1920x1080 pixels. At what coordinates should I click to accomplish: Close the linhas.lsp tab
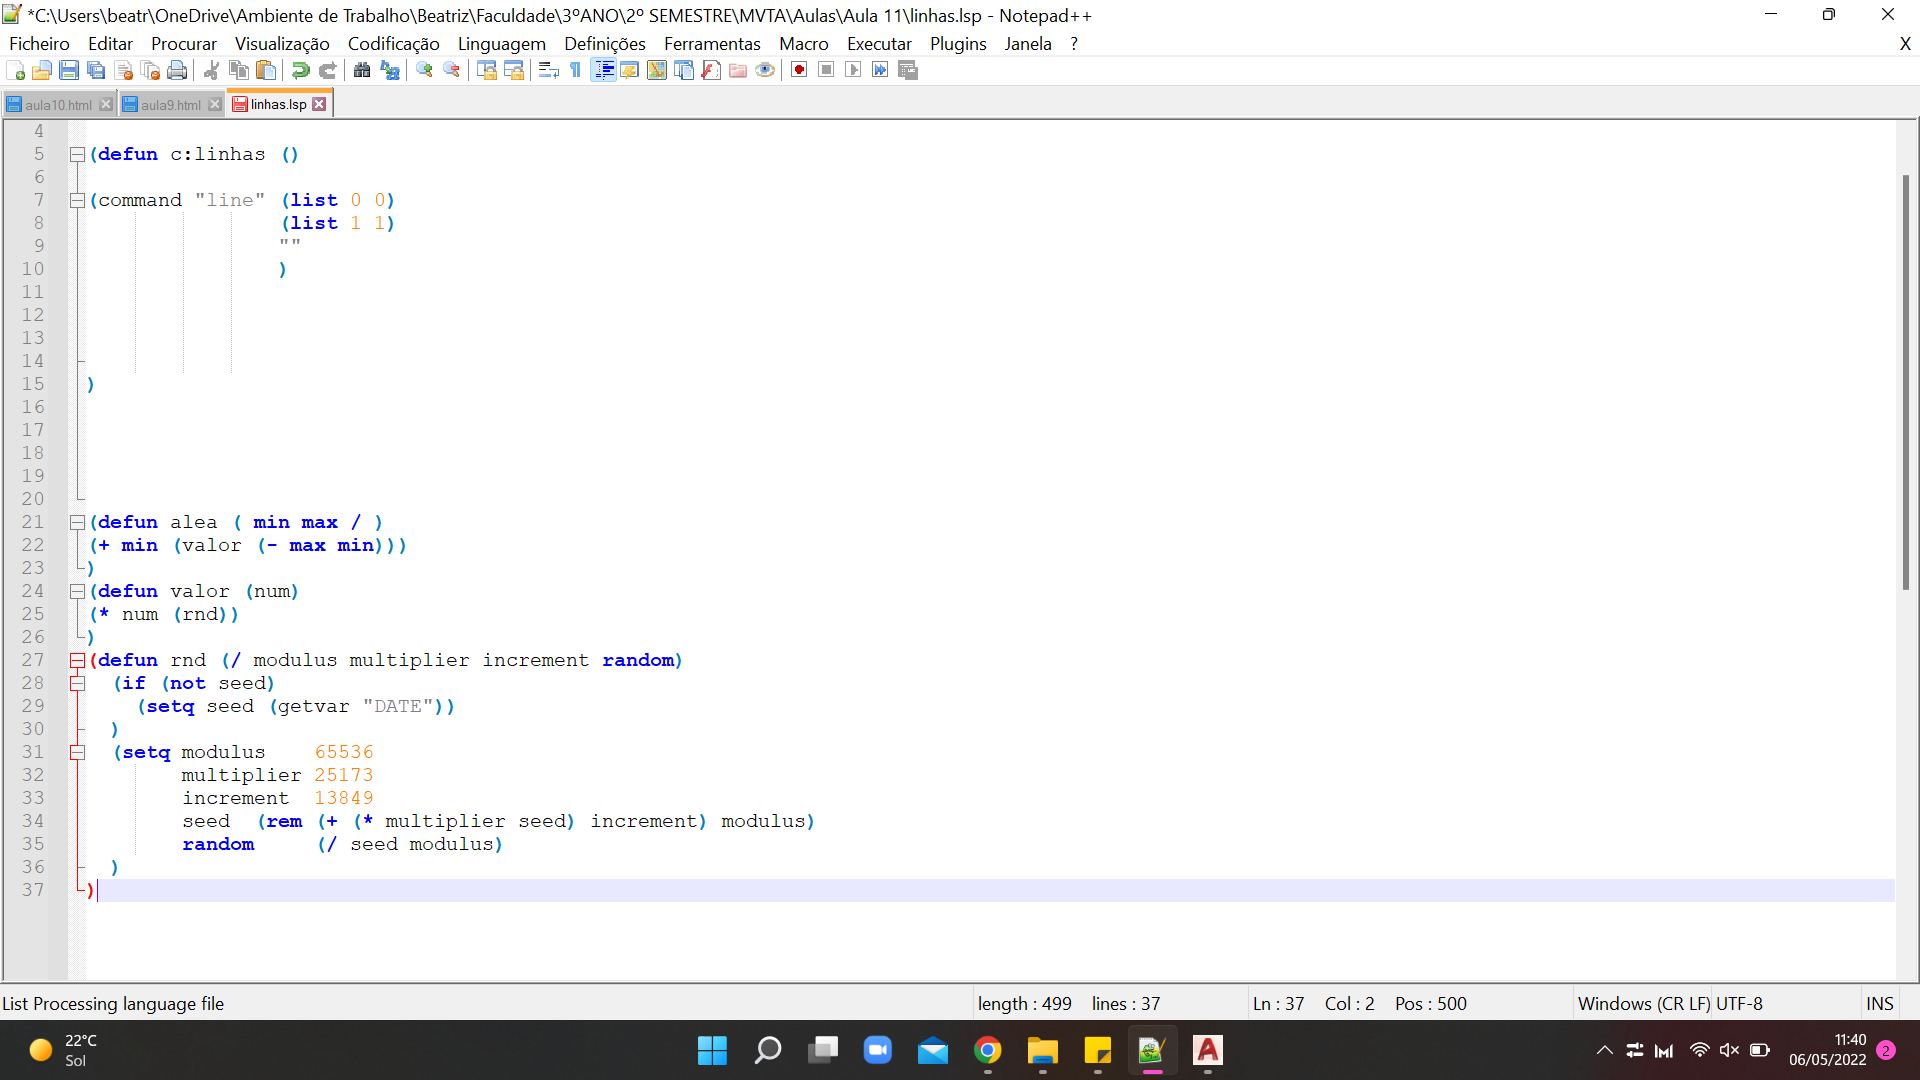coord(319,104)
